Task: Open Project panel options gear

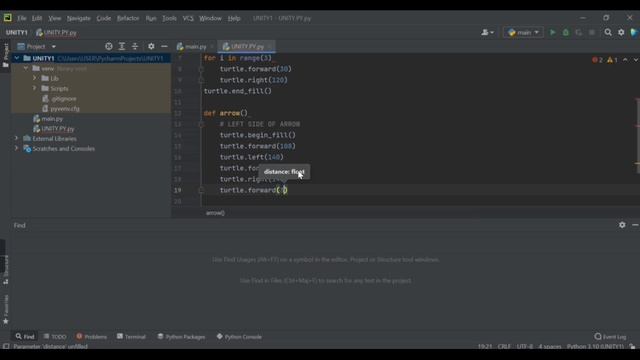Action: pos(151,47)
